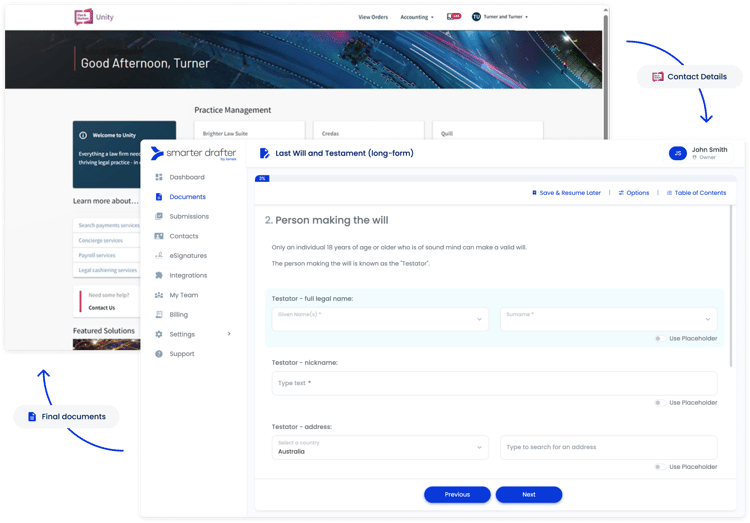Open the country dropdown showing Australia
The width and height of the screenshot is (750, 523).
coord(380,447)
